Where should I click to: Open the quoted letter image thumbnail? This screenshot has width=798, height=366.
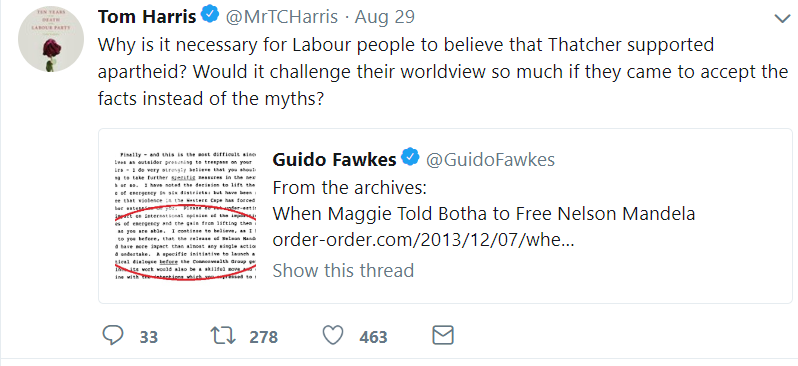[185, 215]
